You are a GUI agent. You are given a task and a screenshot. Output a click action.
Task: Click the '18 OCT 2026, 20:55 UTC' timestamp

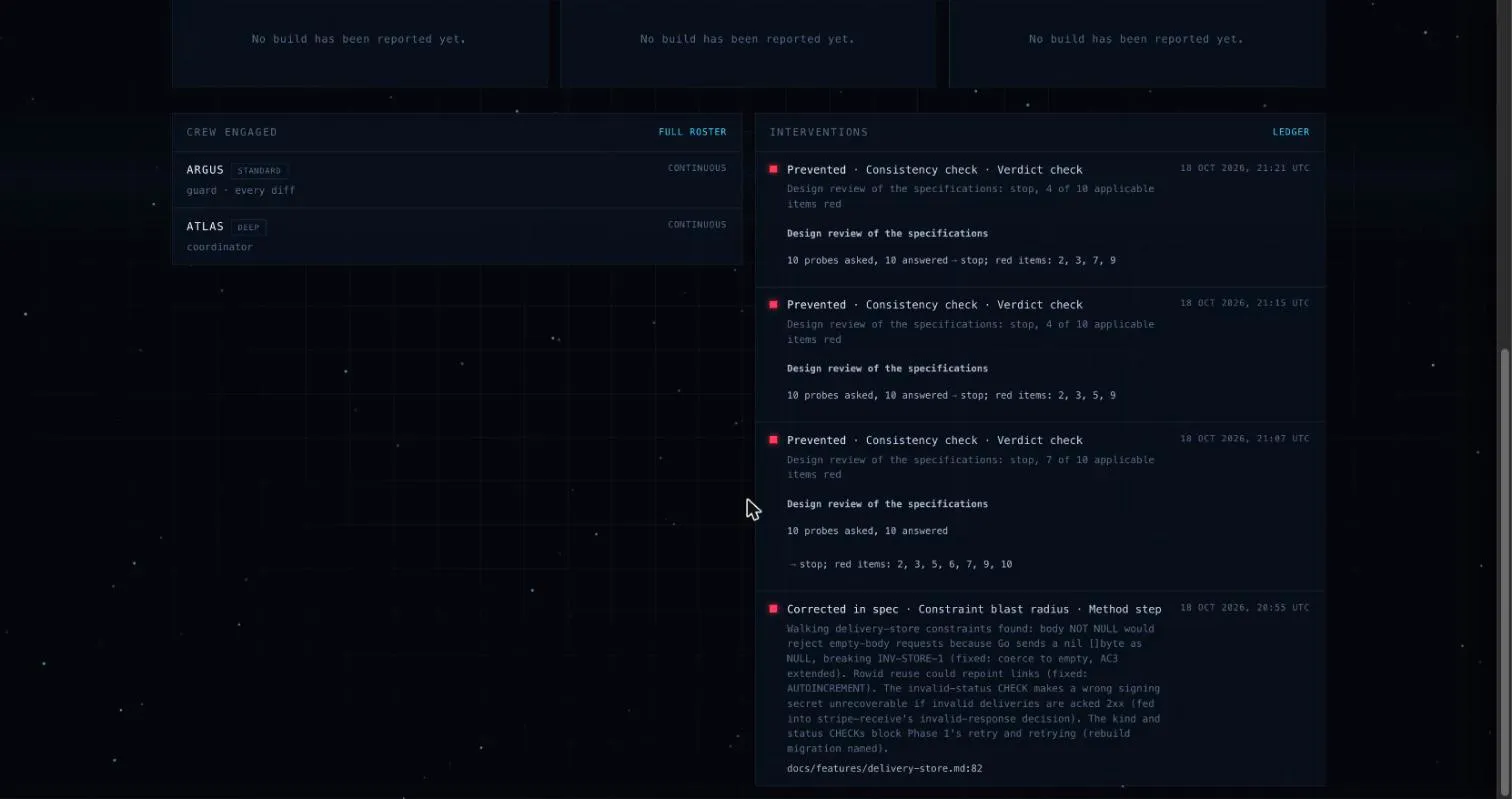click(x=1244, y=608)
